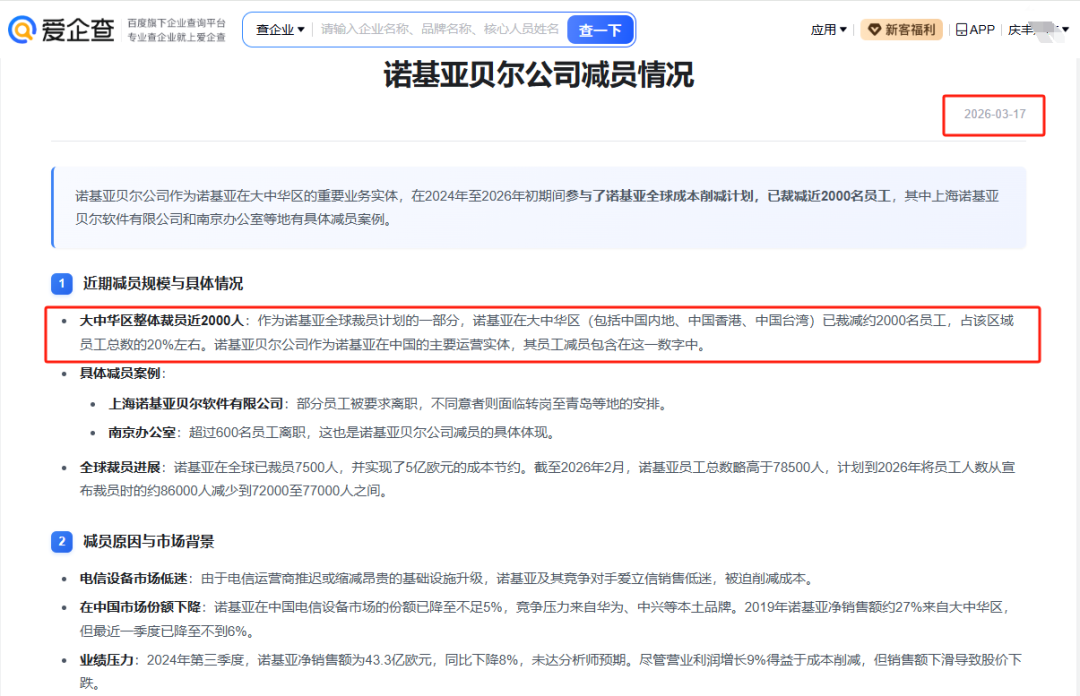Screen dimensions: 1080x696
Task: Click the 具体减员案例 bullet label
Action: tap(120, 373)
